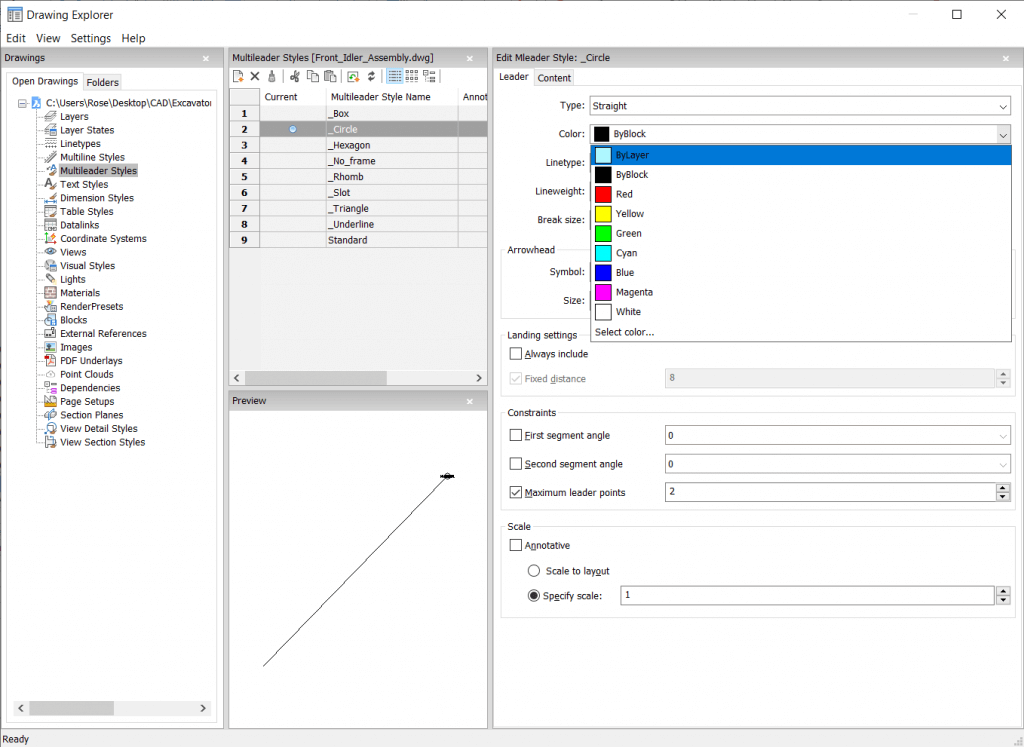Image resolution: width=1024 pixels, height=747 pixels.
Task: Switch styles panel to tree view
Action: (x=431, y=76)
